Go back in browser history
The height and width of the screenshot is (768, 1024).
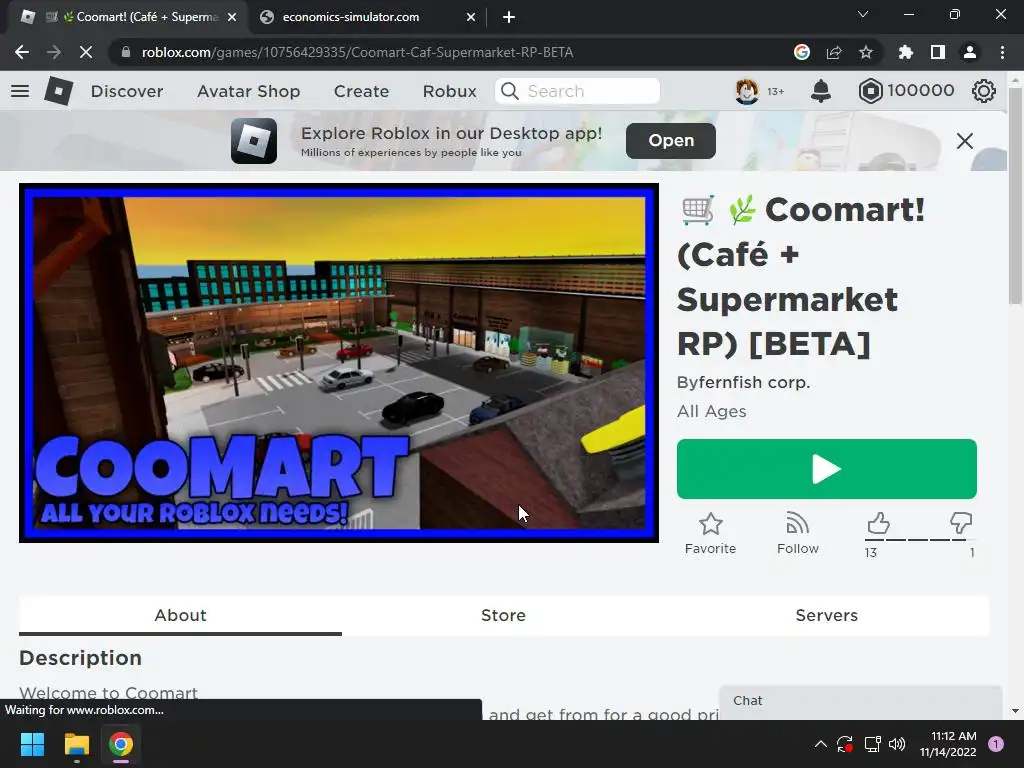(22, 52)
